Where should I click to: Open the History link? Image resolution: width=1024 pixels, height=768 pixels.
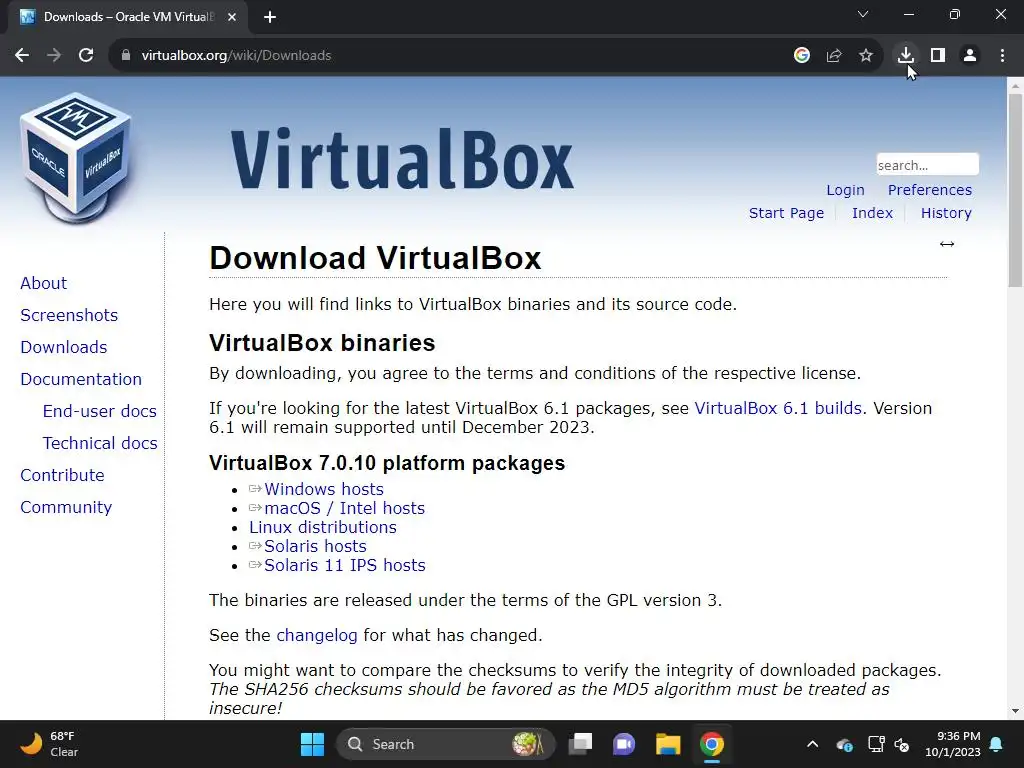tap(946, 213)
